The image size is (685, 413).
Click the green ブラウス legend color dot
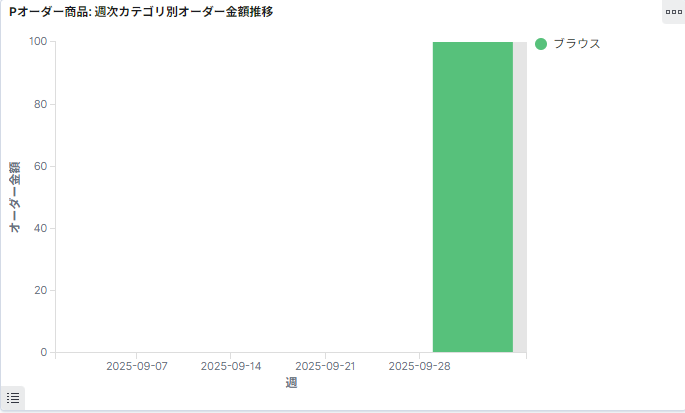pos(541,44)
